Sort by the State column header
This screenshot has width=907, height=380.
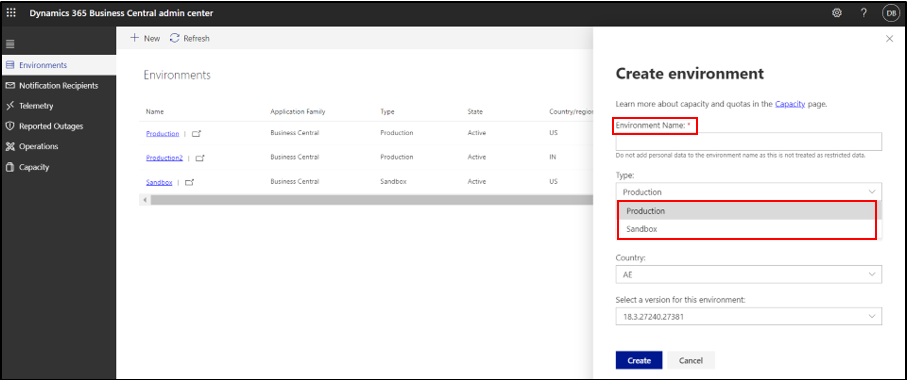click(x=475, y=112)
